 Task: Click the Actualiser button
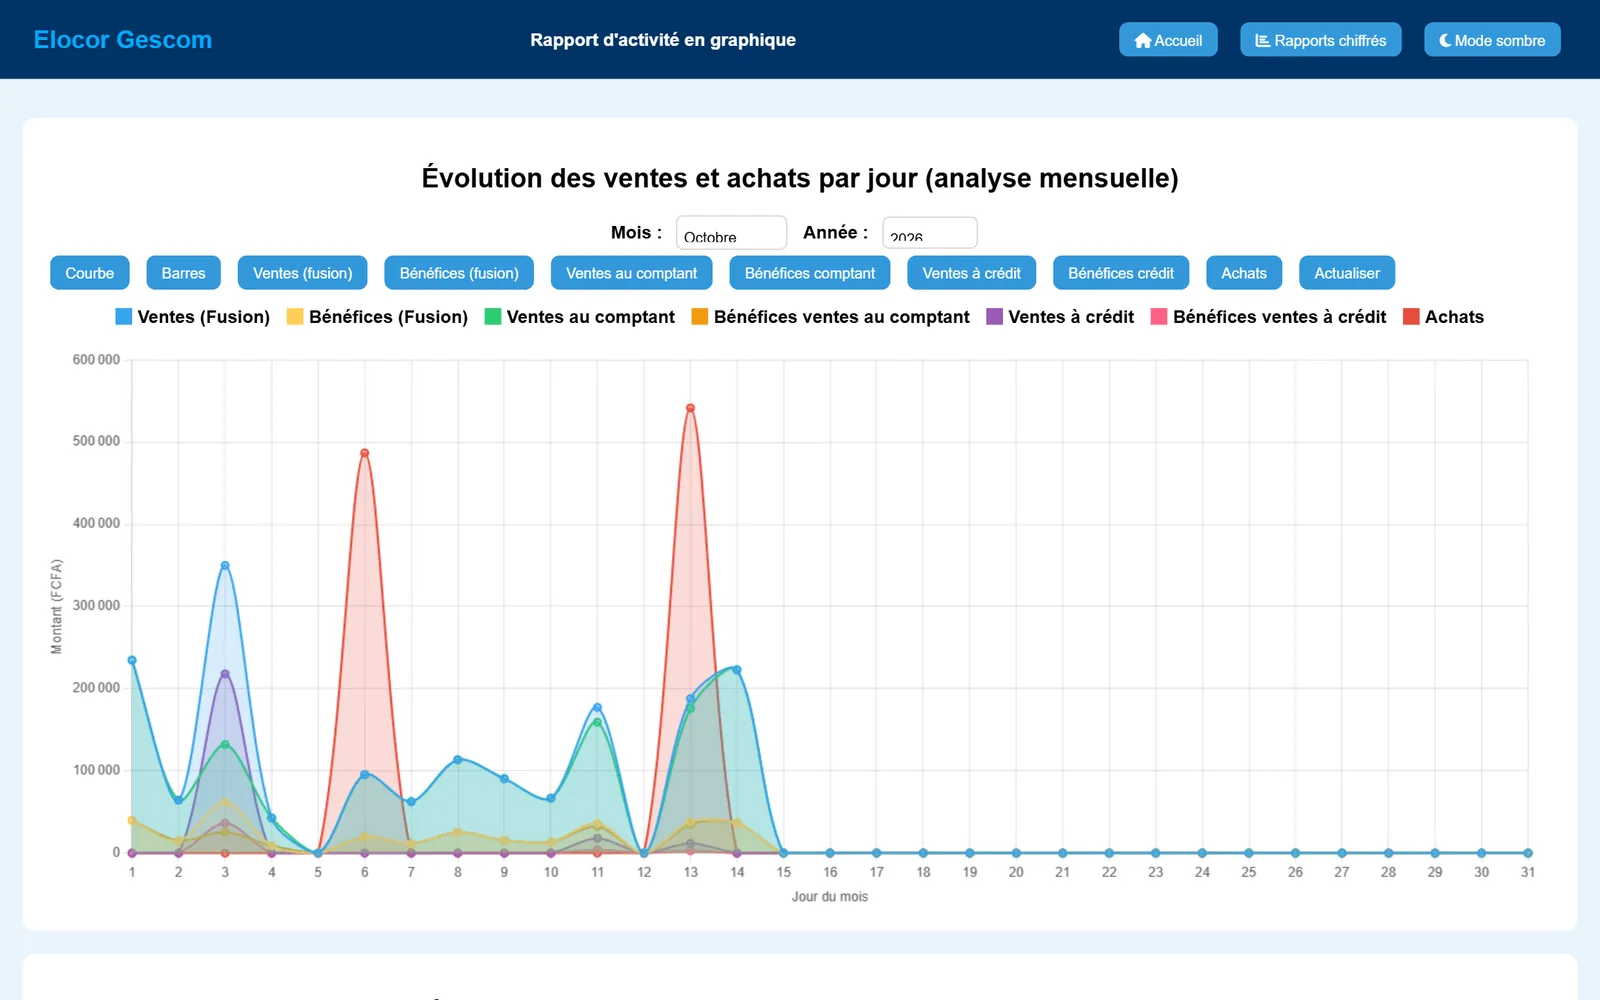1347,273
